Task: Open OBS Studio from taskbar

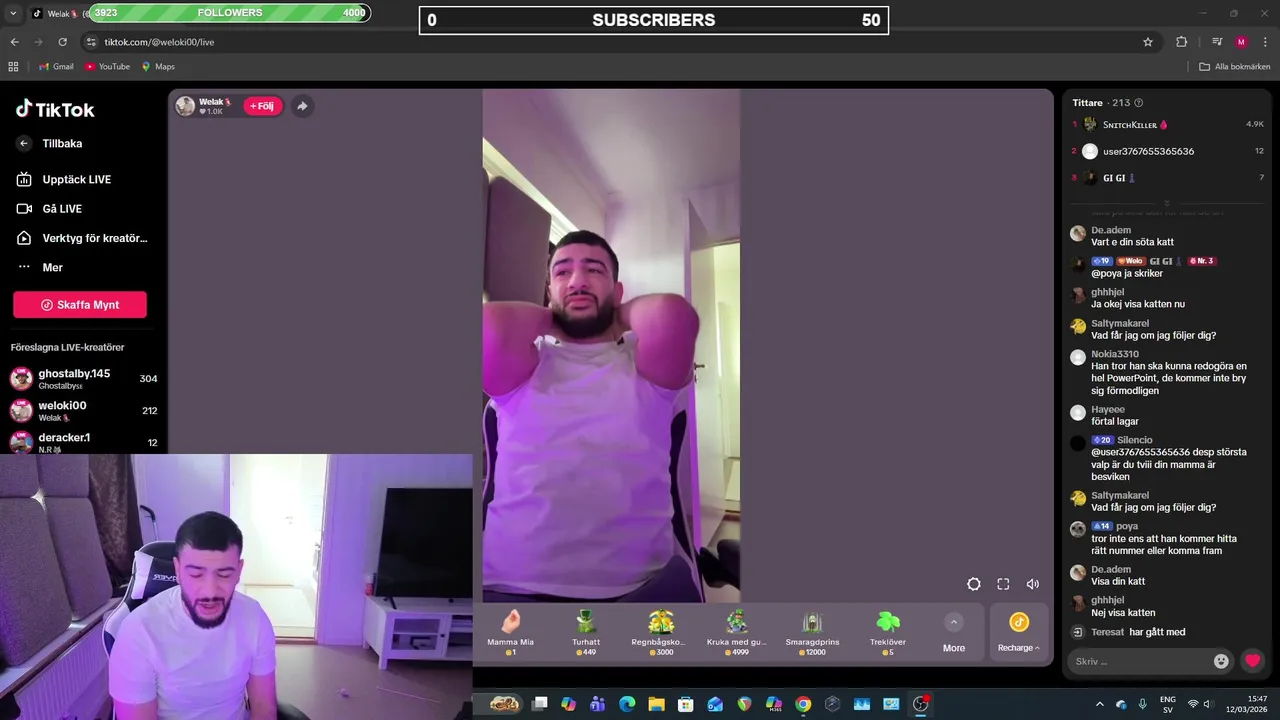Action: 921,704
